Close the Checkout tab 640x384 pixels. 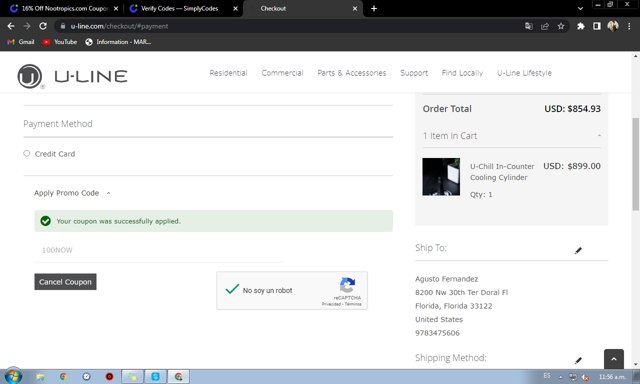click(x=355, y=9)
